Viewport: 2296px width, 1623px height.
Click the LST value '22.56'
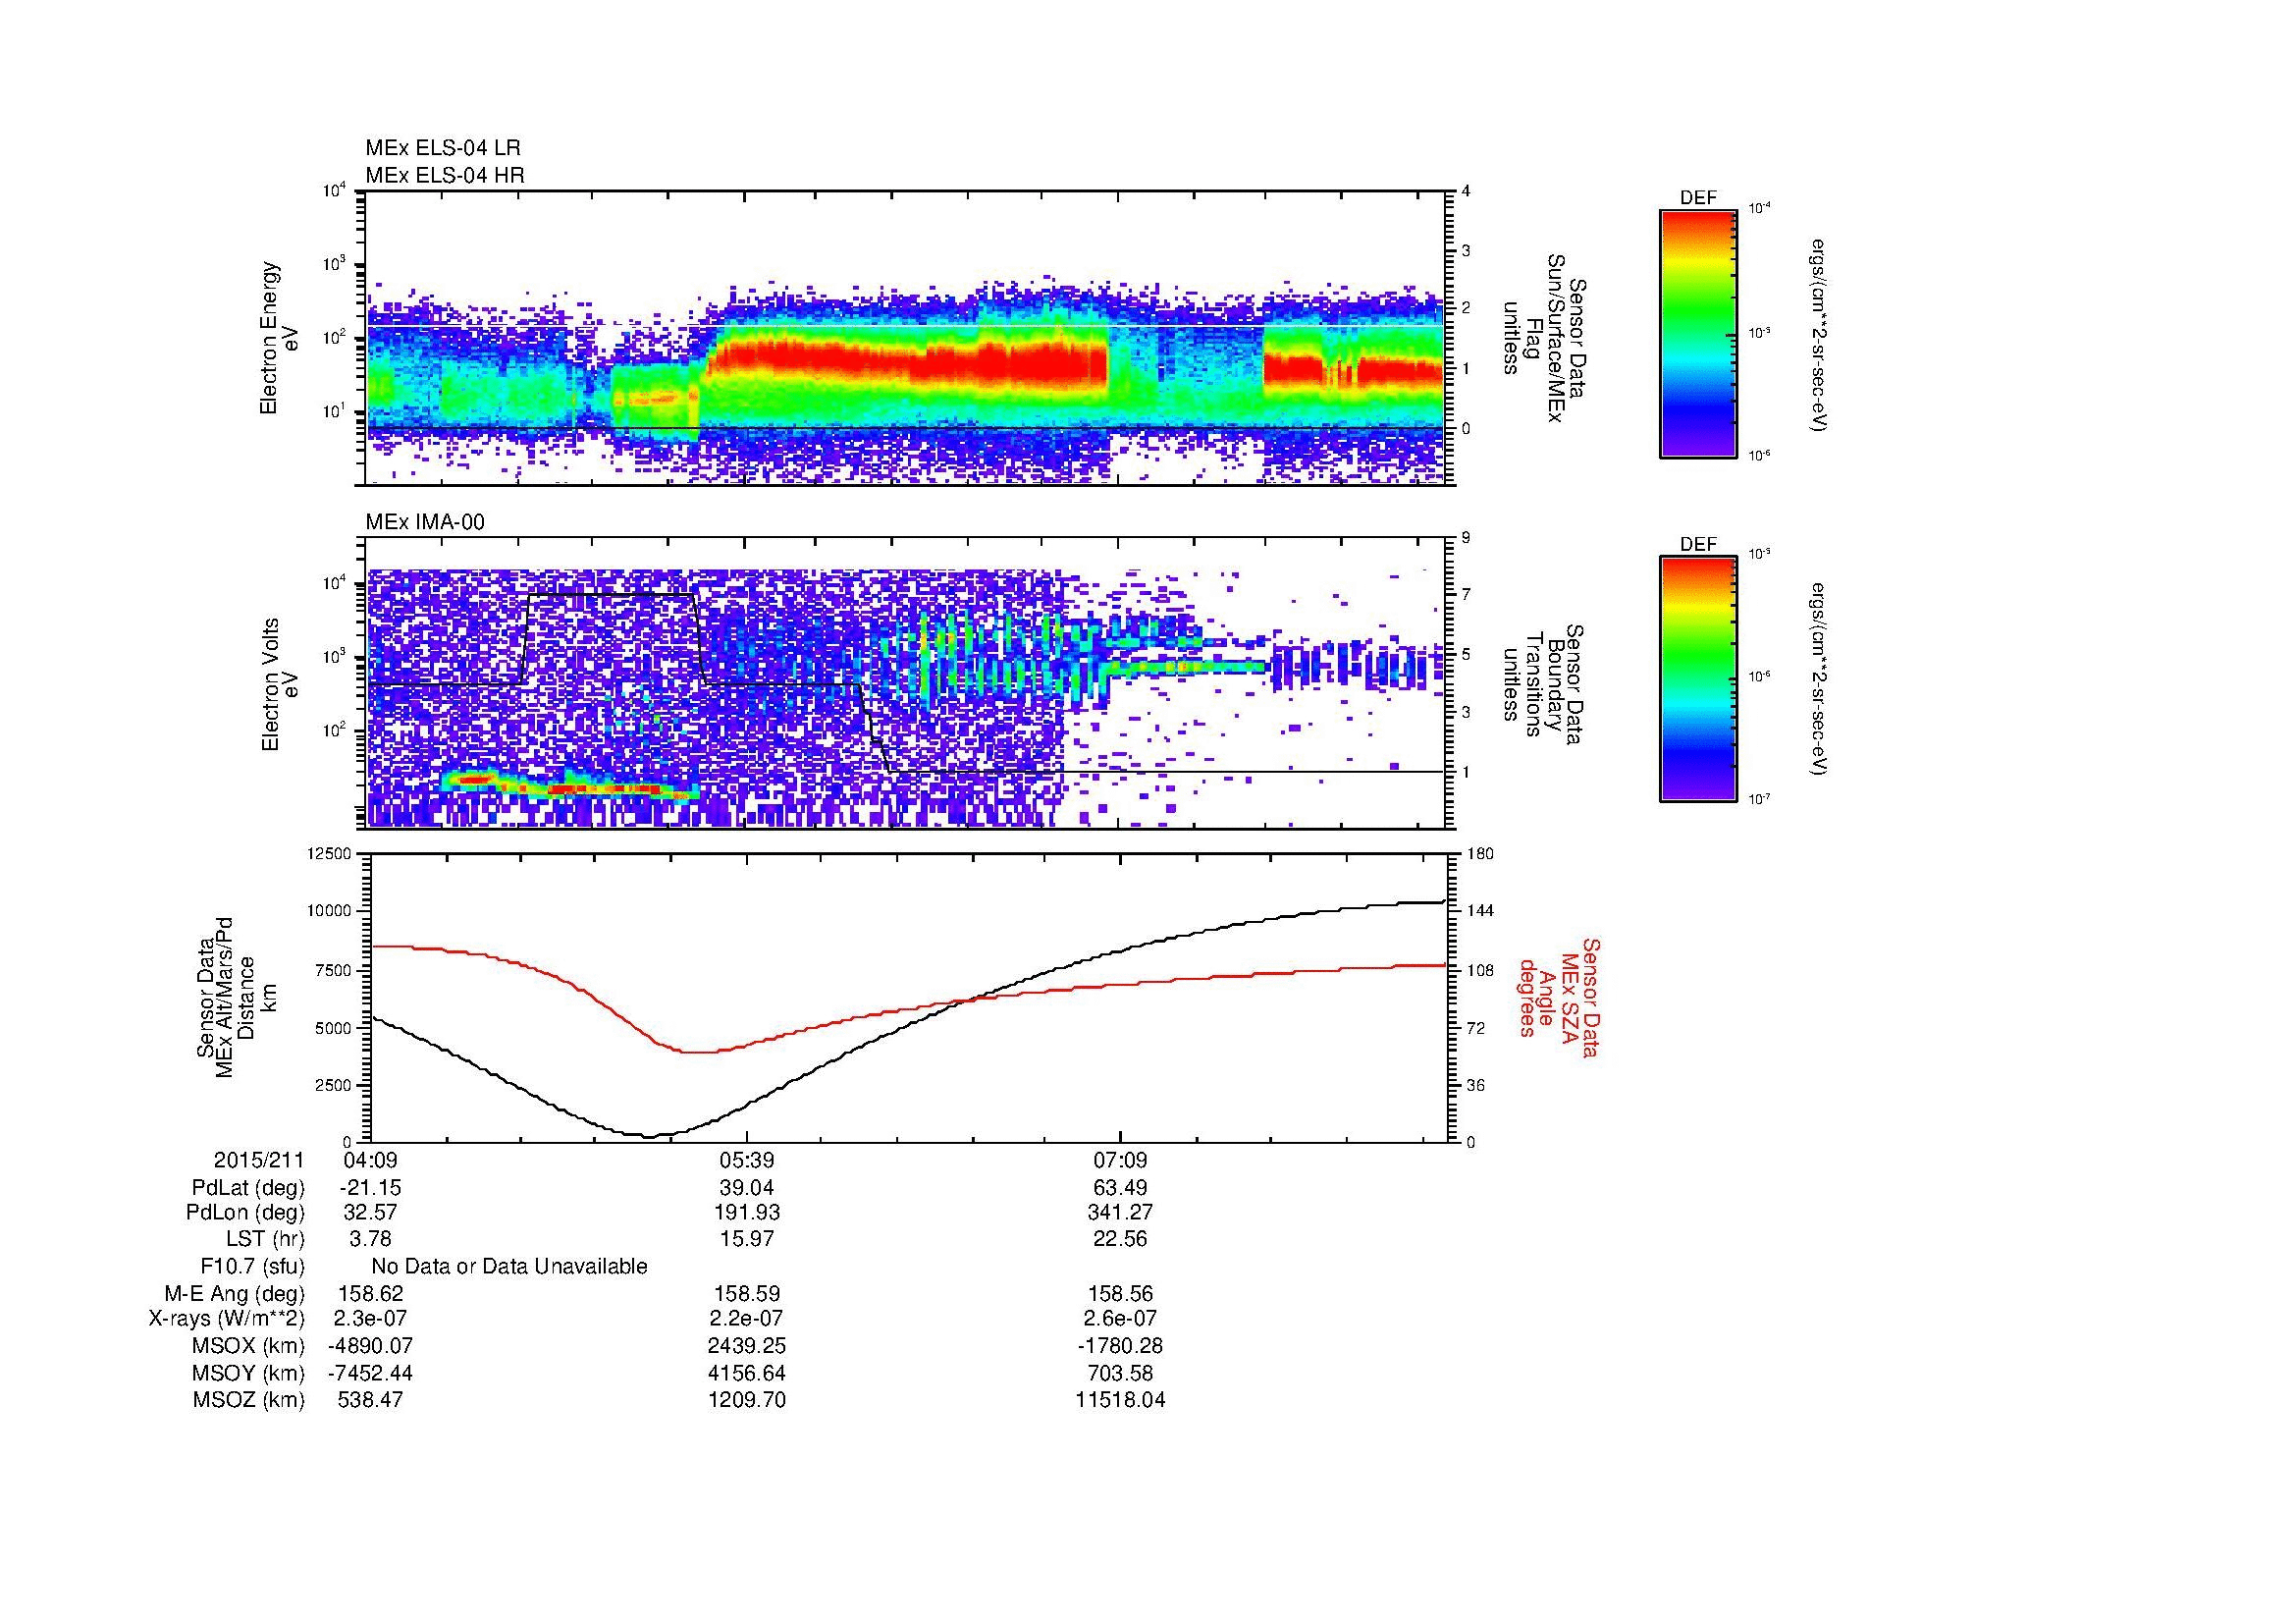click(1120, 1239)
